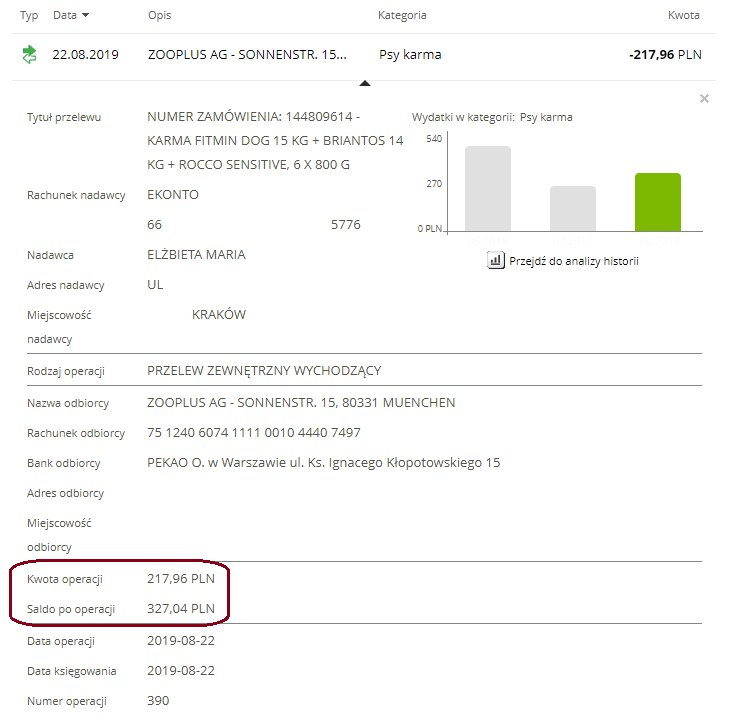Screen dimensions: 751x722
Task: Click the 'Tytuł przelewu' label
Action: [64, 117]
